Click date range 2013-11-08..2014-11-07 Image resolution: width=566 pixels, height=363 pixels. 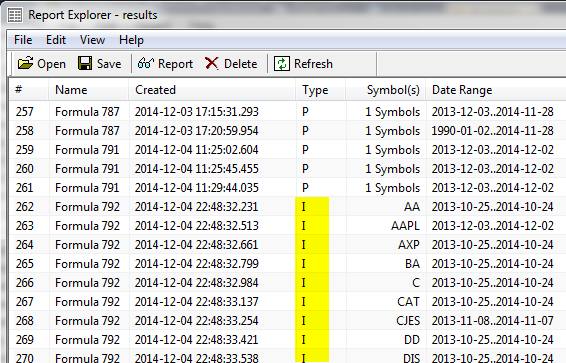tap(492, 320)
